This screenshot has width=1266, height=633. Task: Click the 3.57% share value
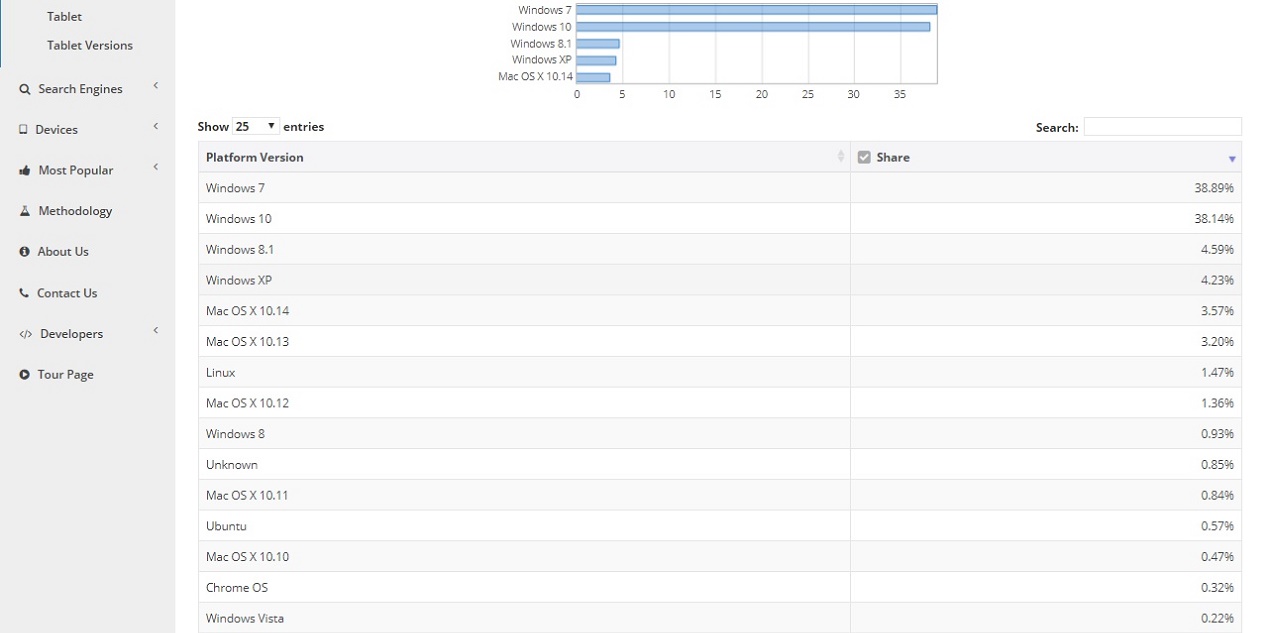(1217, 311)
